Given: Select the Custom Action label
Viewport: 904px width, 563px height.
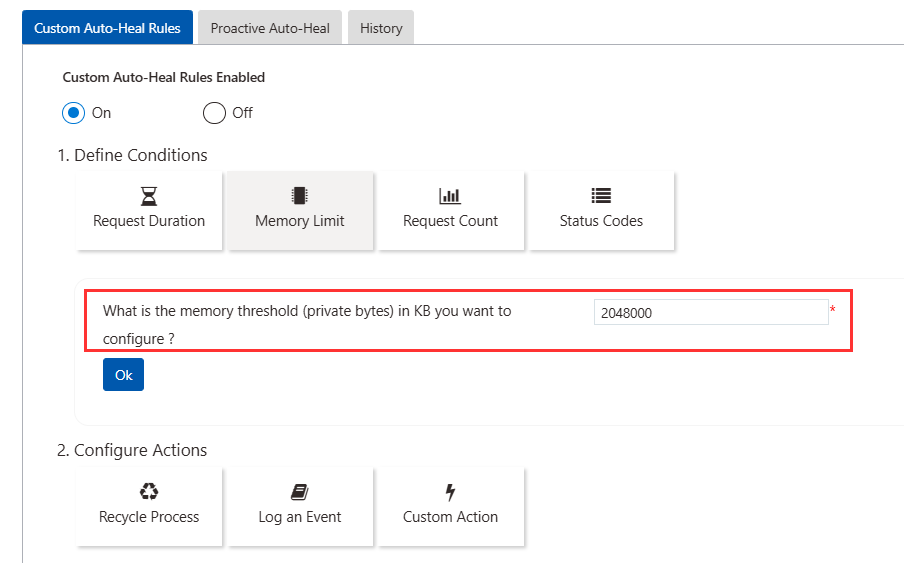Looking at the screenshot, I should (x=450, y=516).
